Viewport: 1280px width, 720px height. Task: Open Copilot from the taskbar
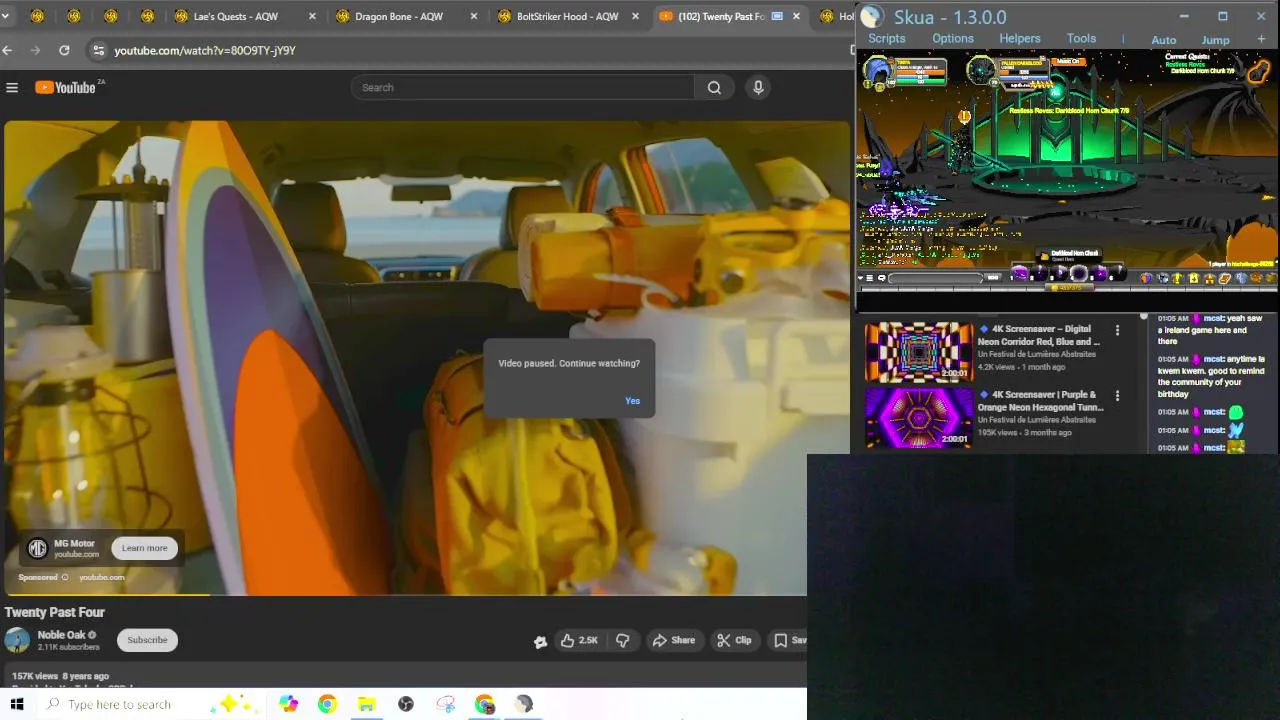[x=288, y=704]
